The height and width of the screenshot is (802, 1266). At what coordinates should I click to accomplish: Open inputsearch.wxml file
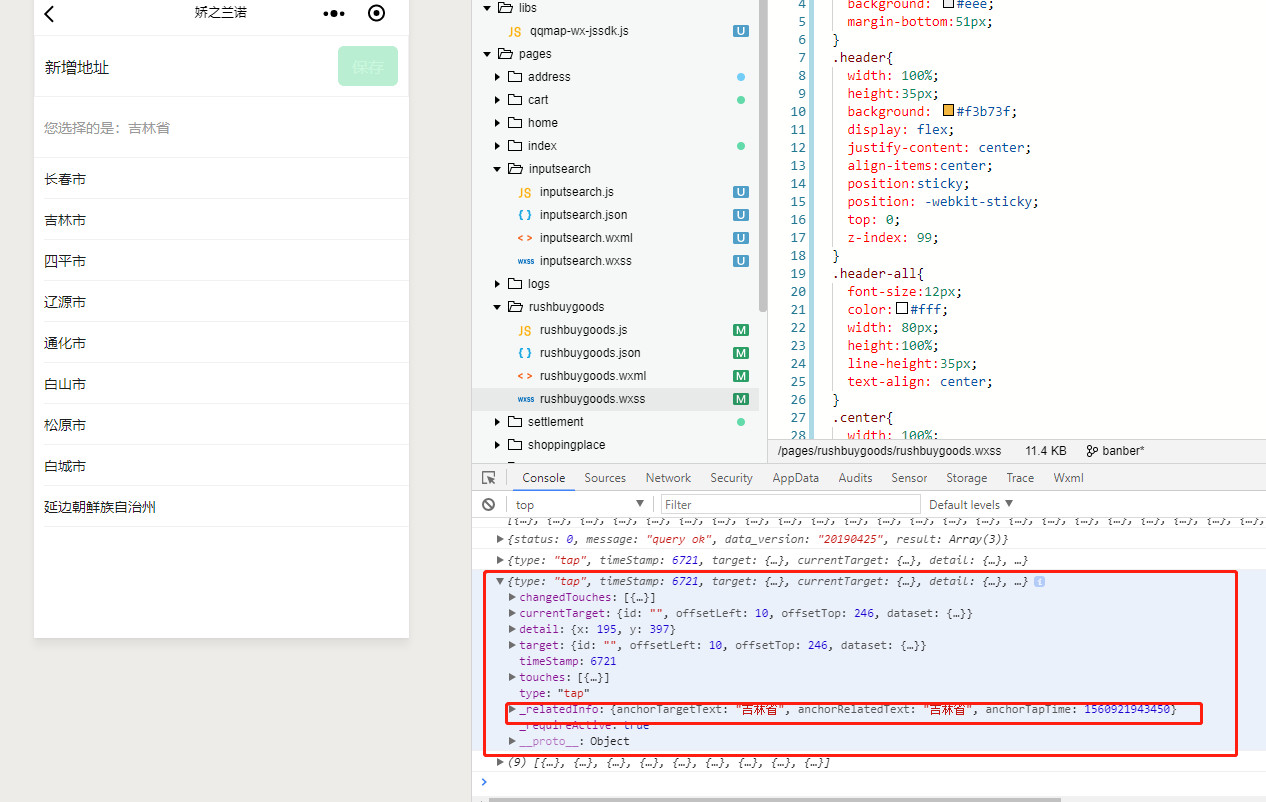(586, 238)
